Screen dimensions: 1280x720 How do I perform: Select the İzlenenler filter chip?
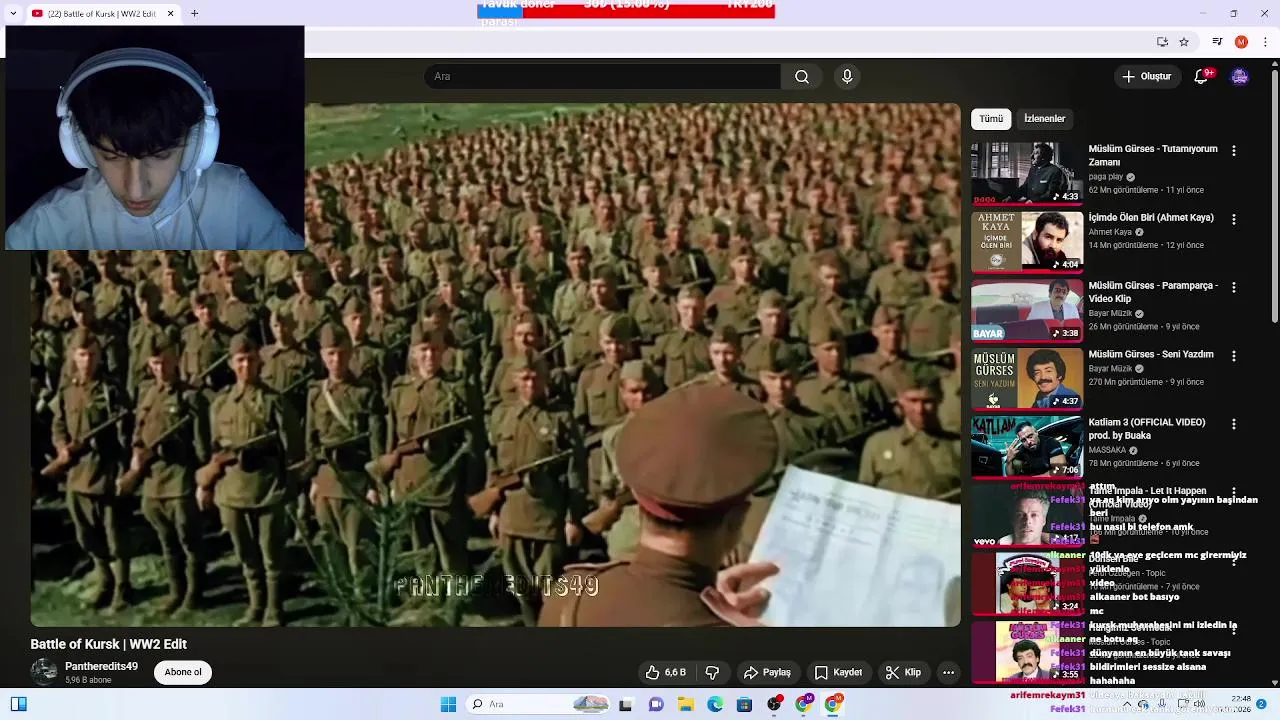pos(1044,119)
